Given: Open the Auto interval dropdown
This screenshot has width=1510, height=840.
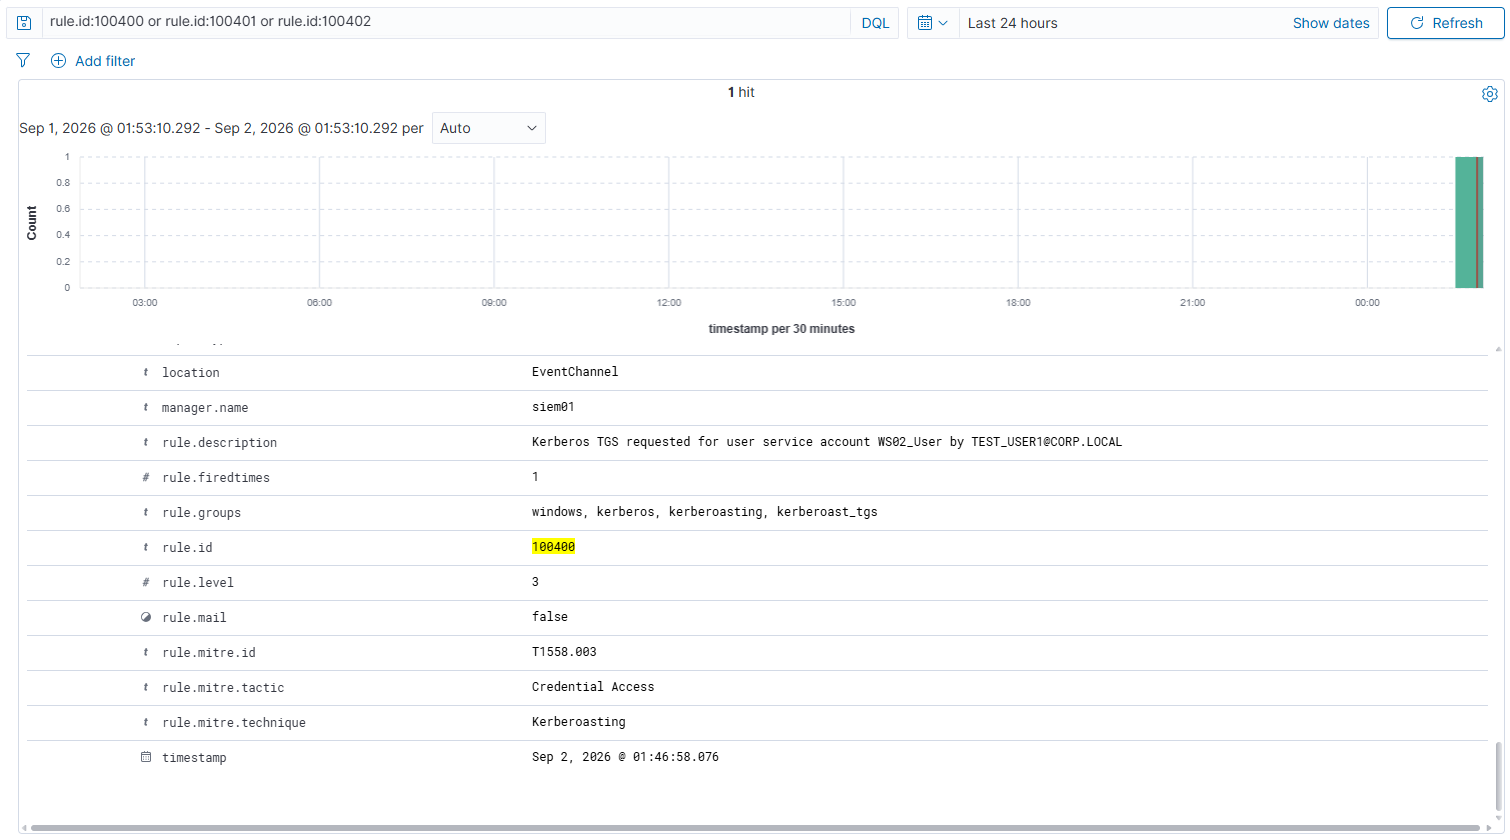Looking at the screenshot, I should [489, 128].
